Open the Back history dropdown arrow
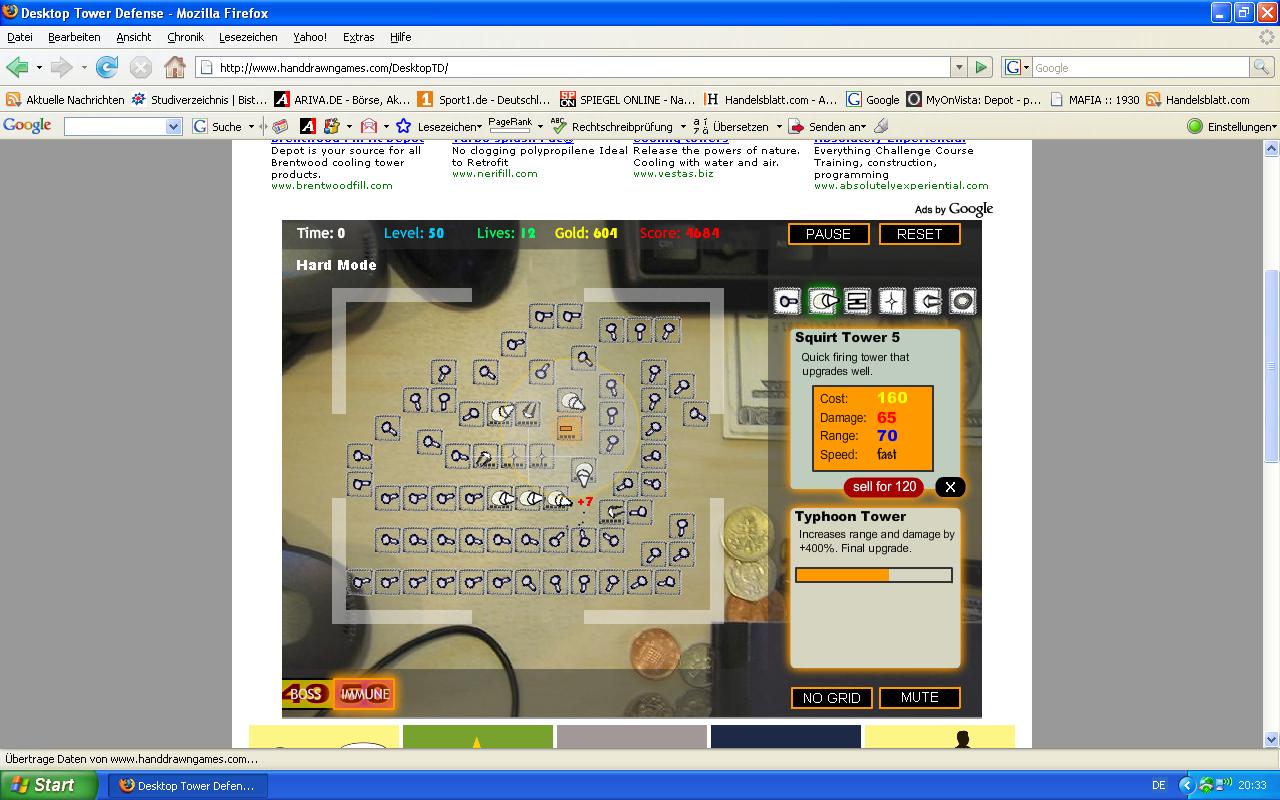Viewport: 1280px width, 800px height. point(39,68)
